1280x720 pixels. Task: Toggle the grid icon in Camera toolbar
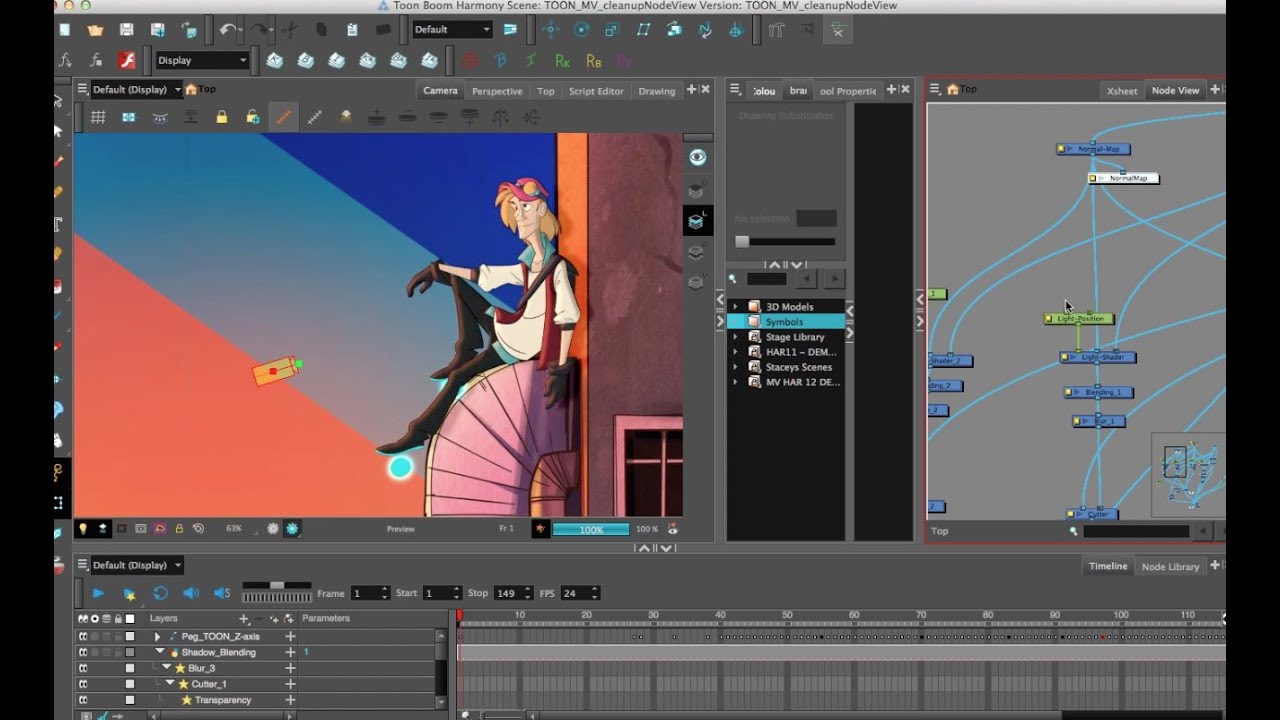pos(98,117)
